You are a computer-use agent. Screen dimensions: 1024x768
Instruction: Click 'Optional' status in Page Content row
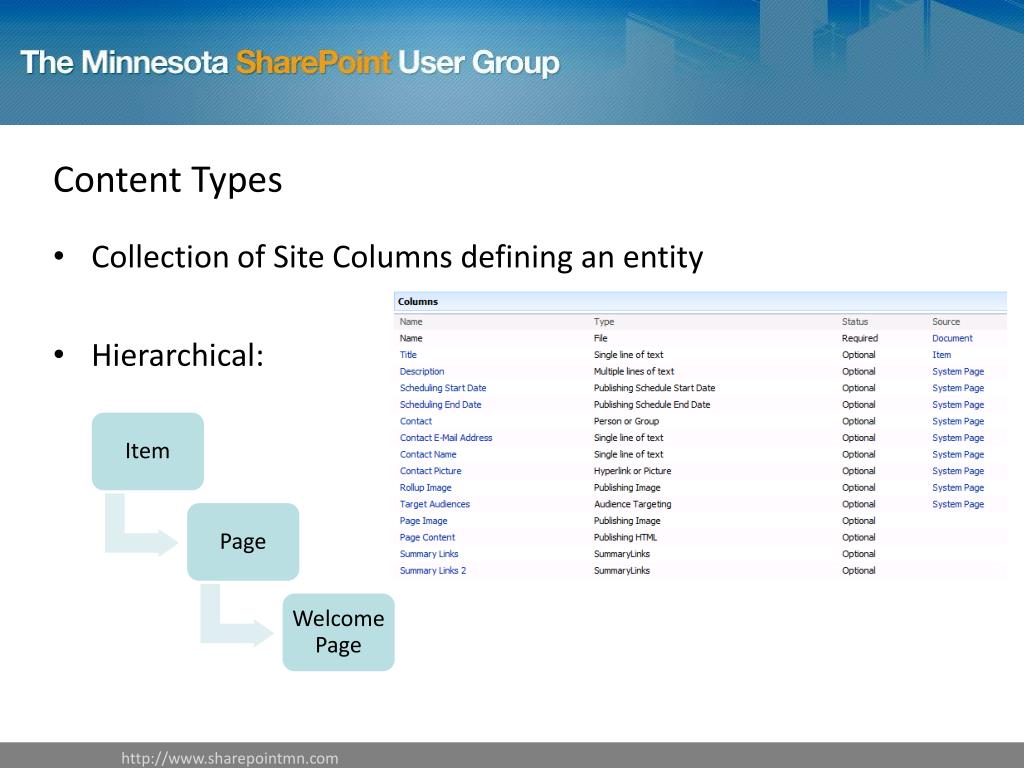tap(858, 537)
